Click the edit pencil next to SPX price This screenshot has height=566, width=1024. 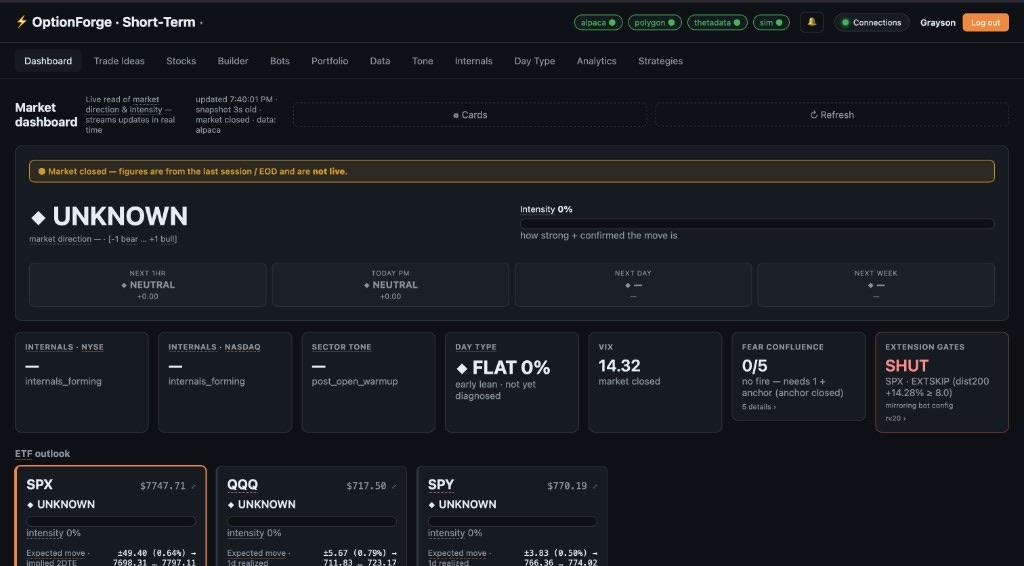coord(193,486)
